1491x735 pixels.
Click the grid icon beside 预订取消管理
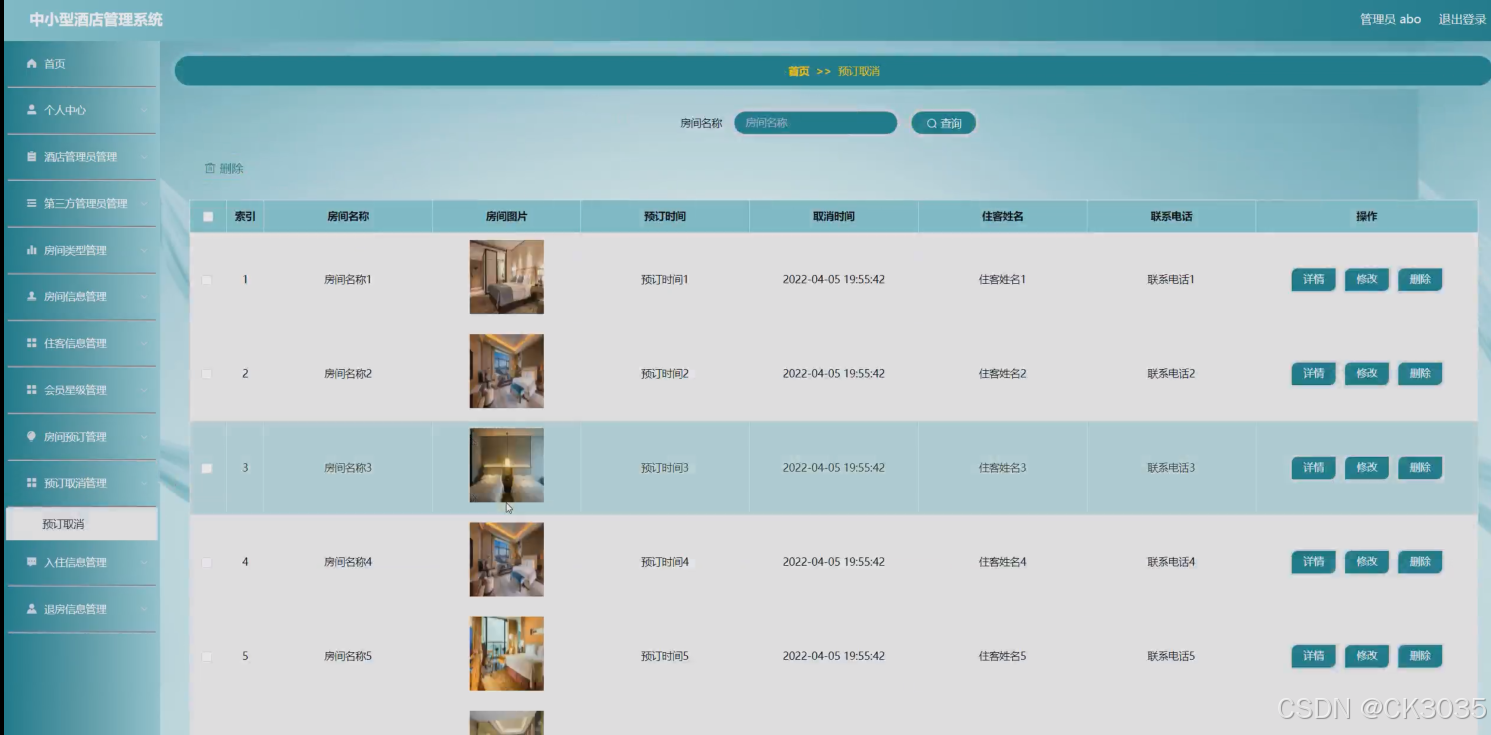pyautogui.click(x=31, y=483)
